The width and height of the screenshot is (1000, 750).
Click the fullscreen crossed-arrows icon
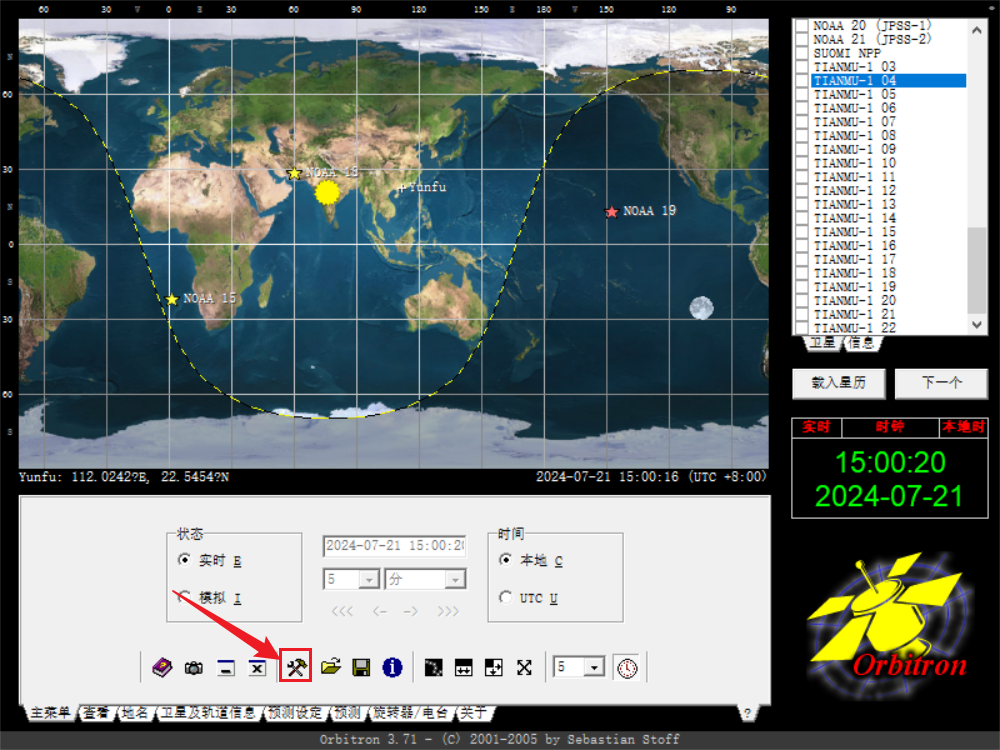(x=524, y=667)
